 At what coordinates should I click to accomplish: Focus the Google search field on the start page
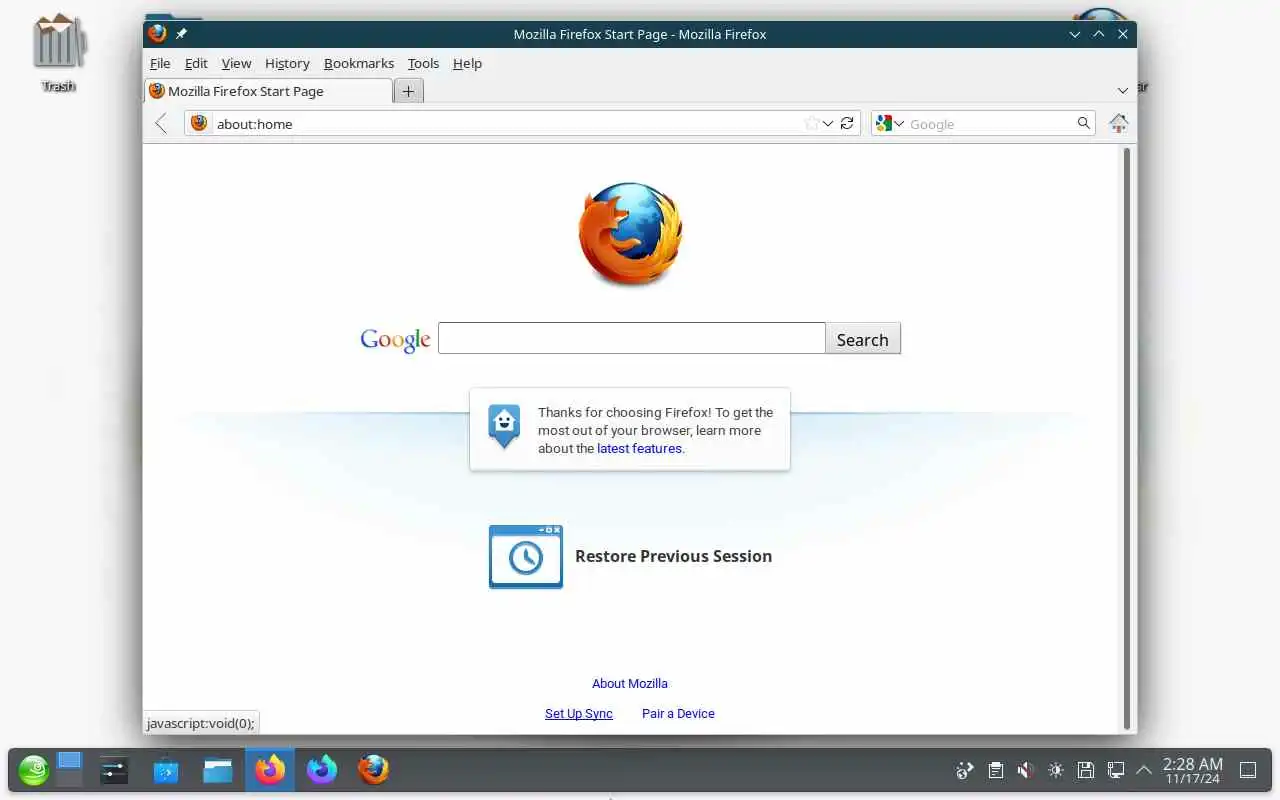(631, 338)
